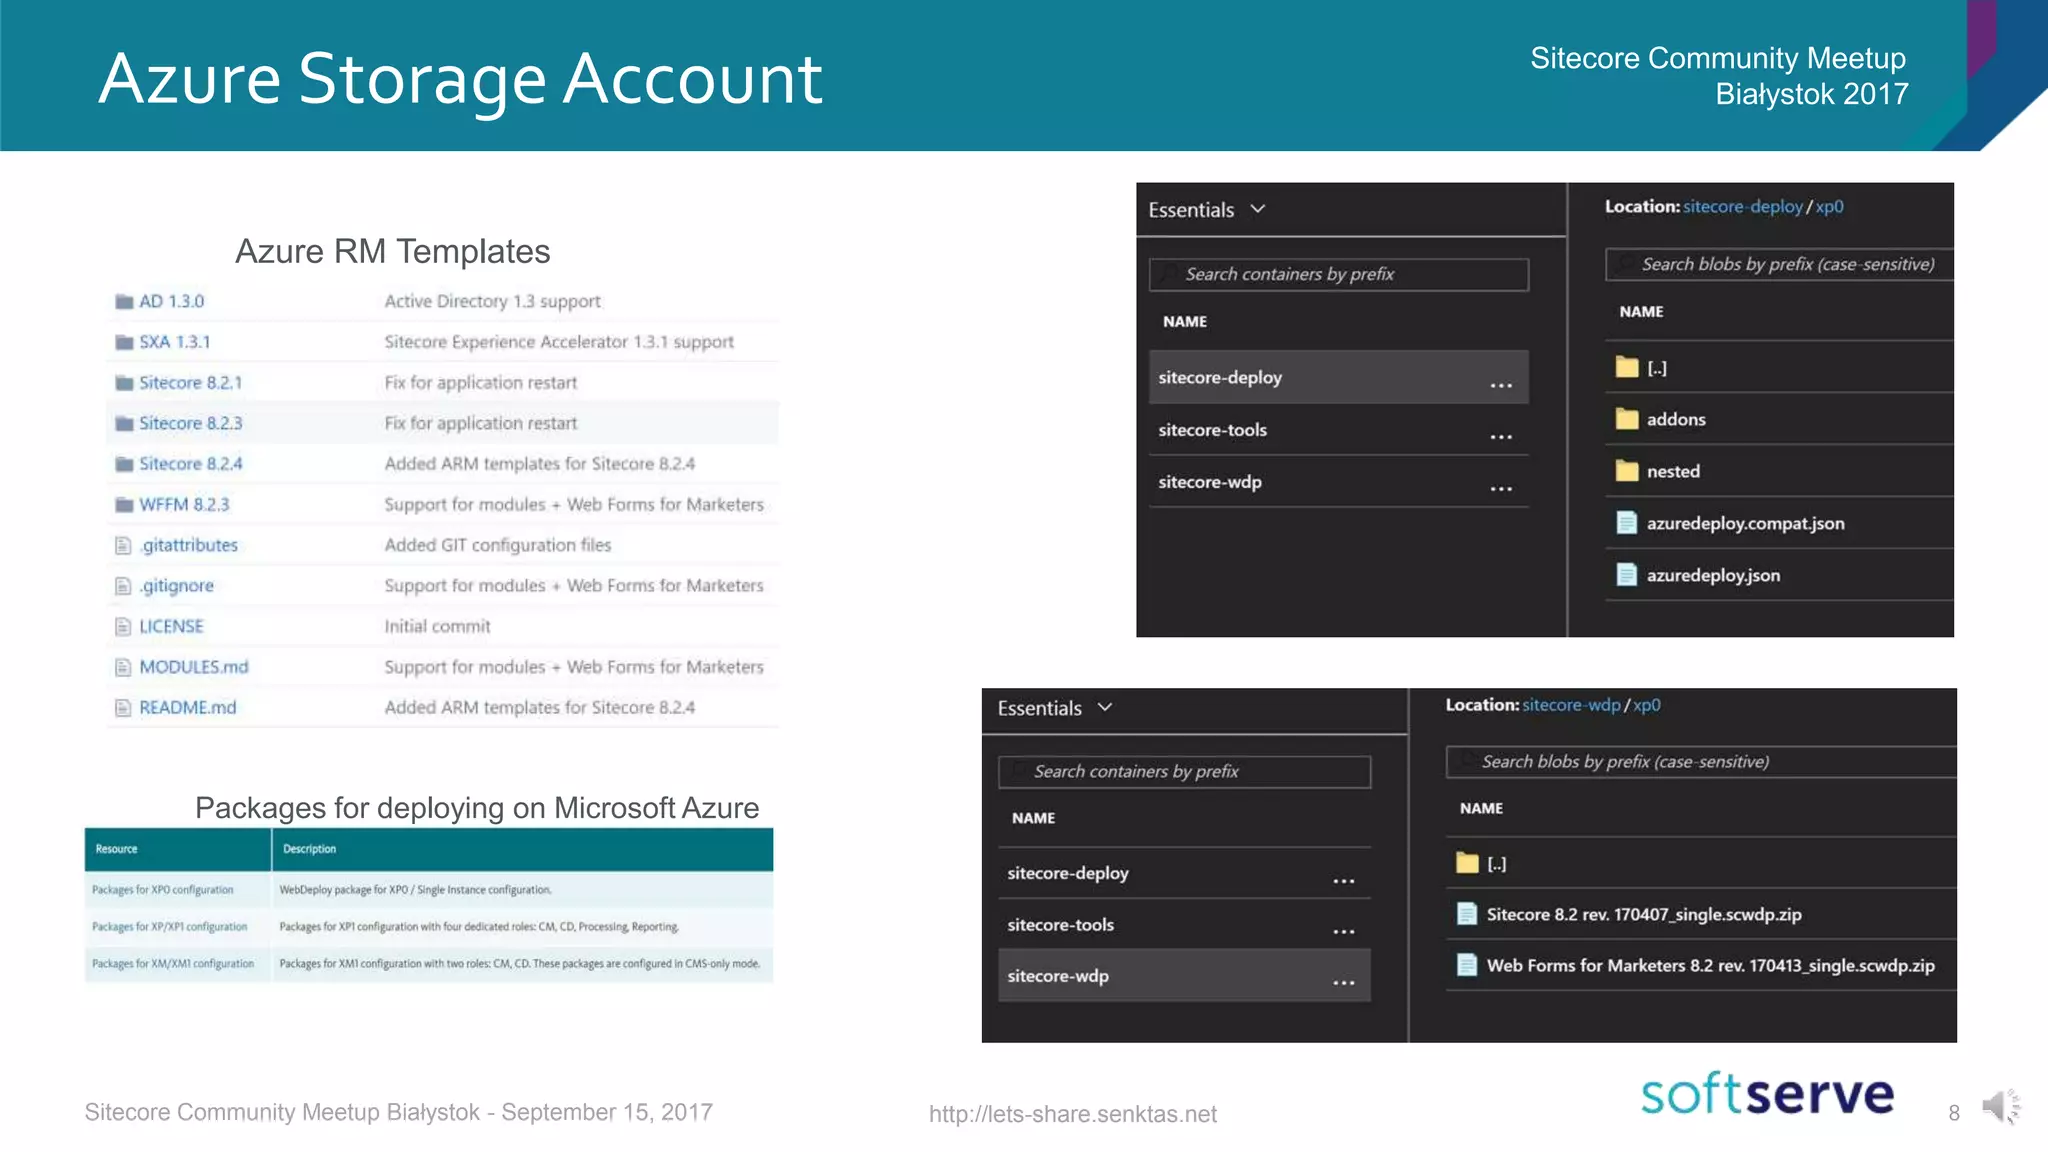Collapse Essentials chevron in upper panel
2048x1152 pixels.
[1258, 209]
